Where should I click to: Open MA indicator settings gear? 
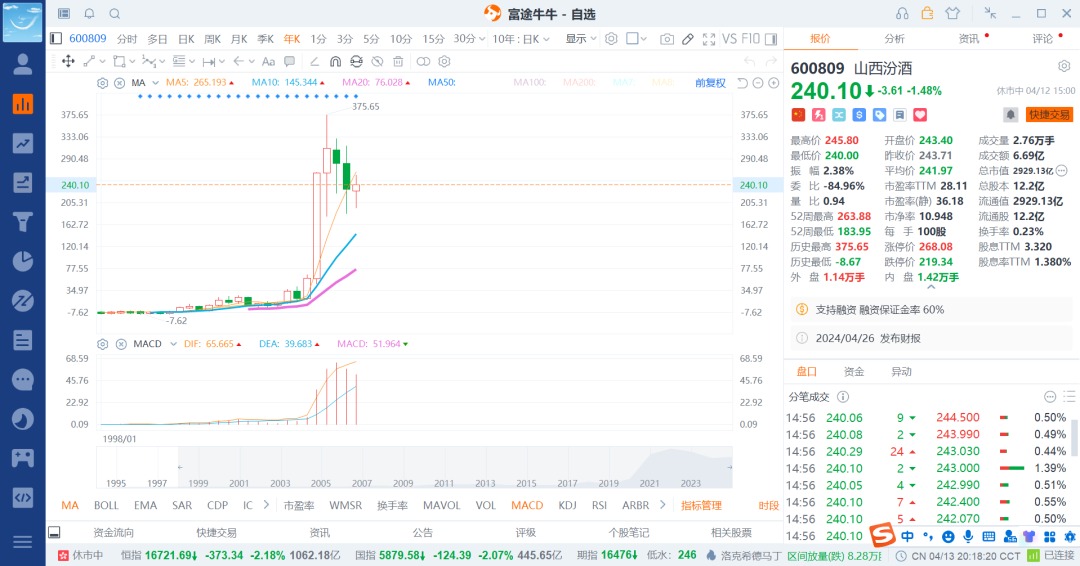point(103,83)
